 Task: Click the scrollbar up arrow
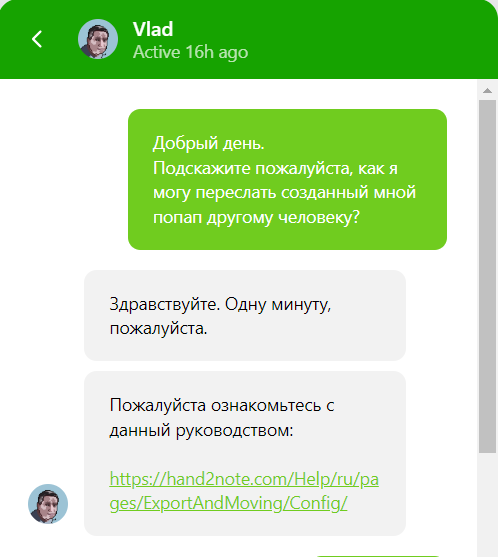(x=487, y=91)
